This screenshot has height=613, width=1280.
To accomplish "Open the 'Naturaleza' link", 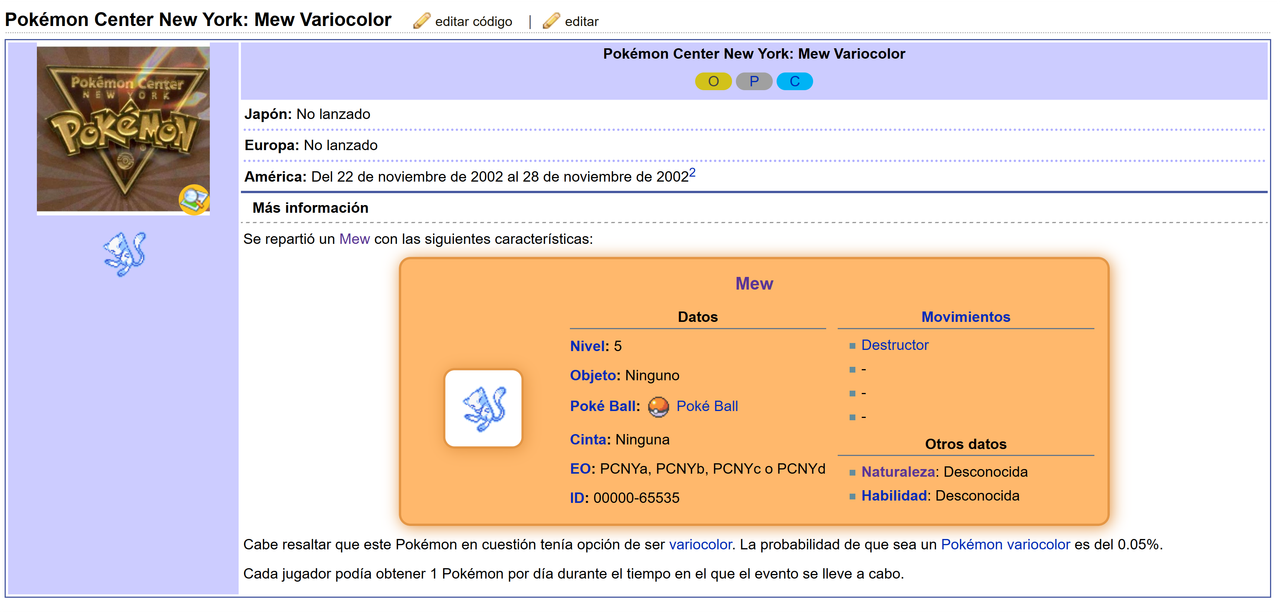I will [x=898, y=472].
